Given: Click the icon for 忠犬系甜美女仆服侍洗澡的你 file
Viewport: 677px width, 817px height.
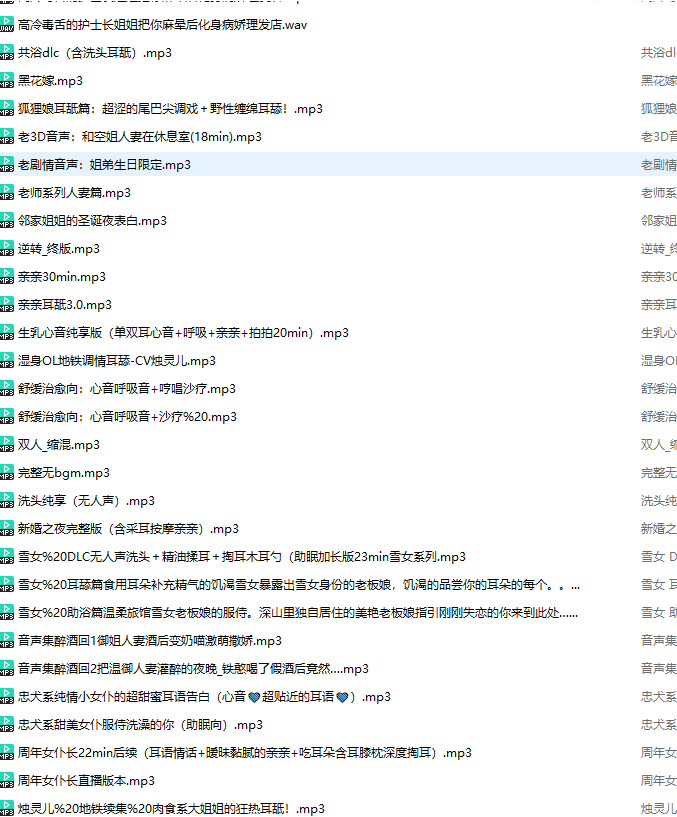Looking at the screenshot, I should click(x=7, y=725).
